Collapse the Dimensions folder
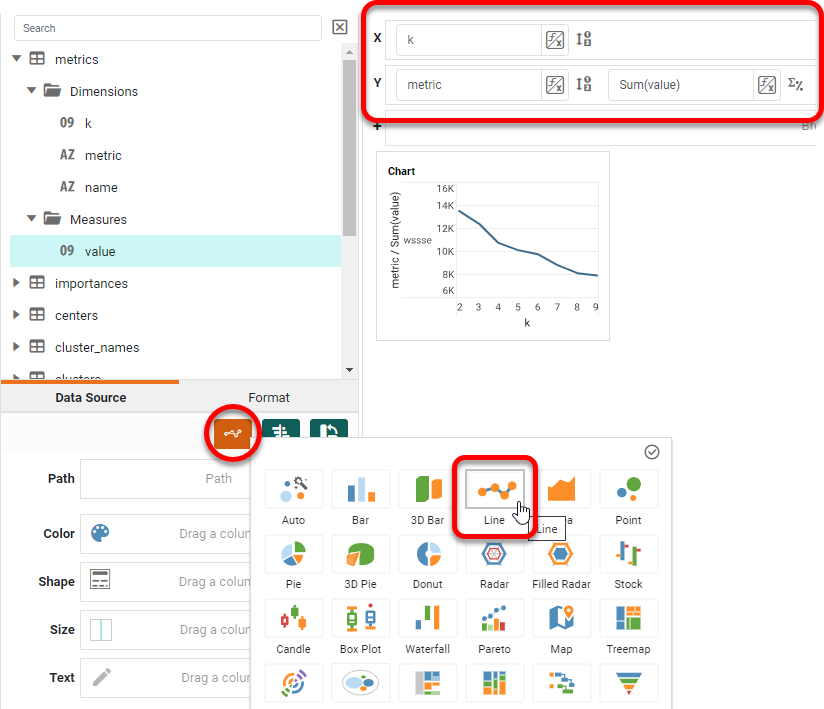 click(31, 91)
